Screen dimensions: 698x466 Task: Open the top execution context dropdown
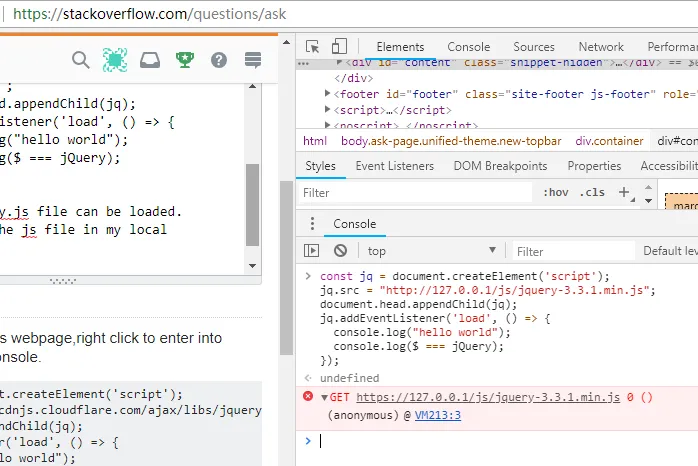click(432, 251)
